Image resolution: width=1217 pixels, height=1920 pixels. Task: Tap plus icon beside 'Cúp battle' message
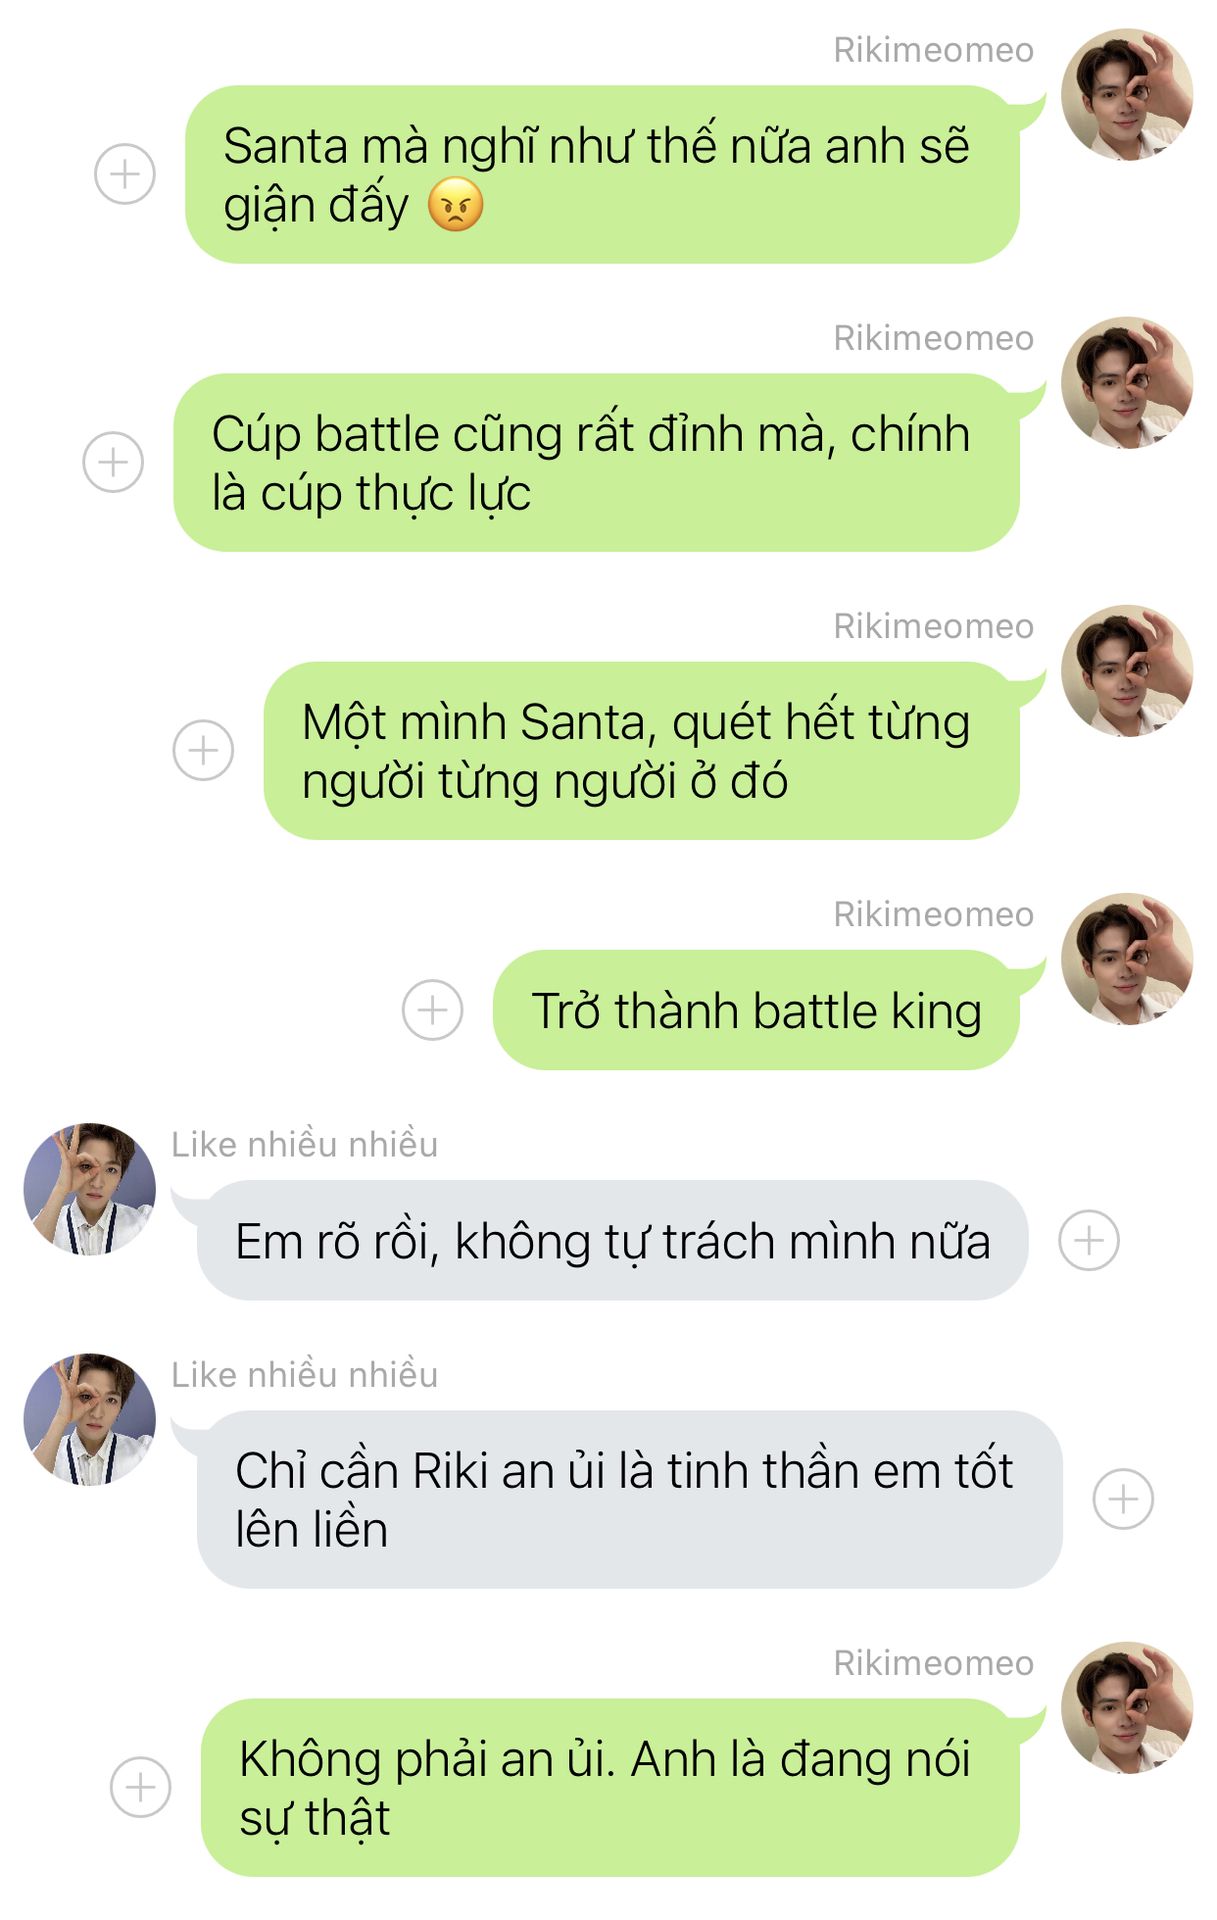[x=113, y=462]
